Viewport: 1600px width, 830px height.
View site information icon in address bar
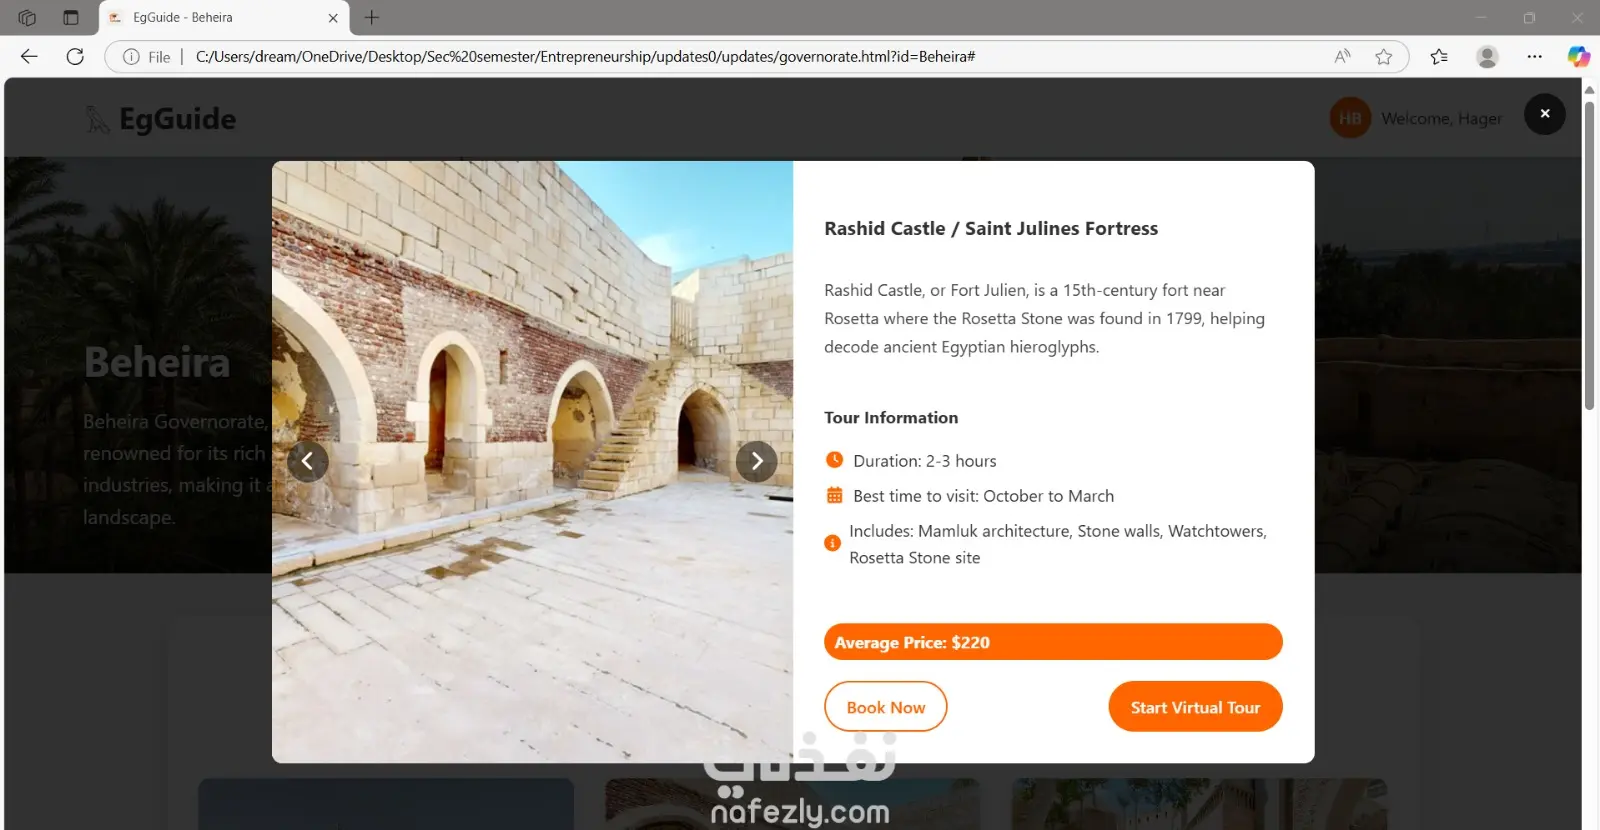(131, 57)
